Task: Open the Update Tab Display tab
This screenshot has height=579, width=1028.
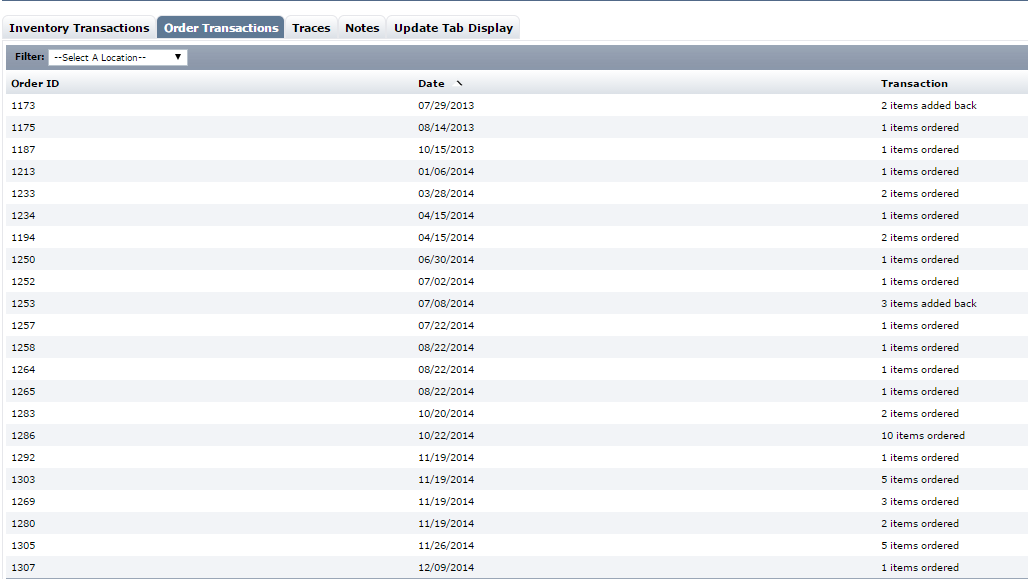Action: 453,28
